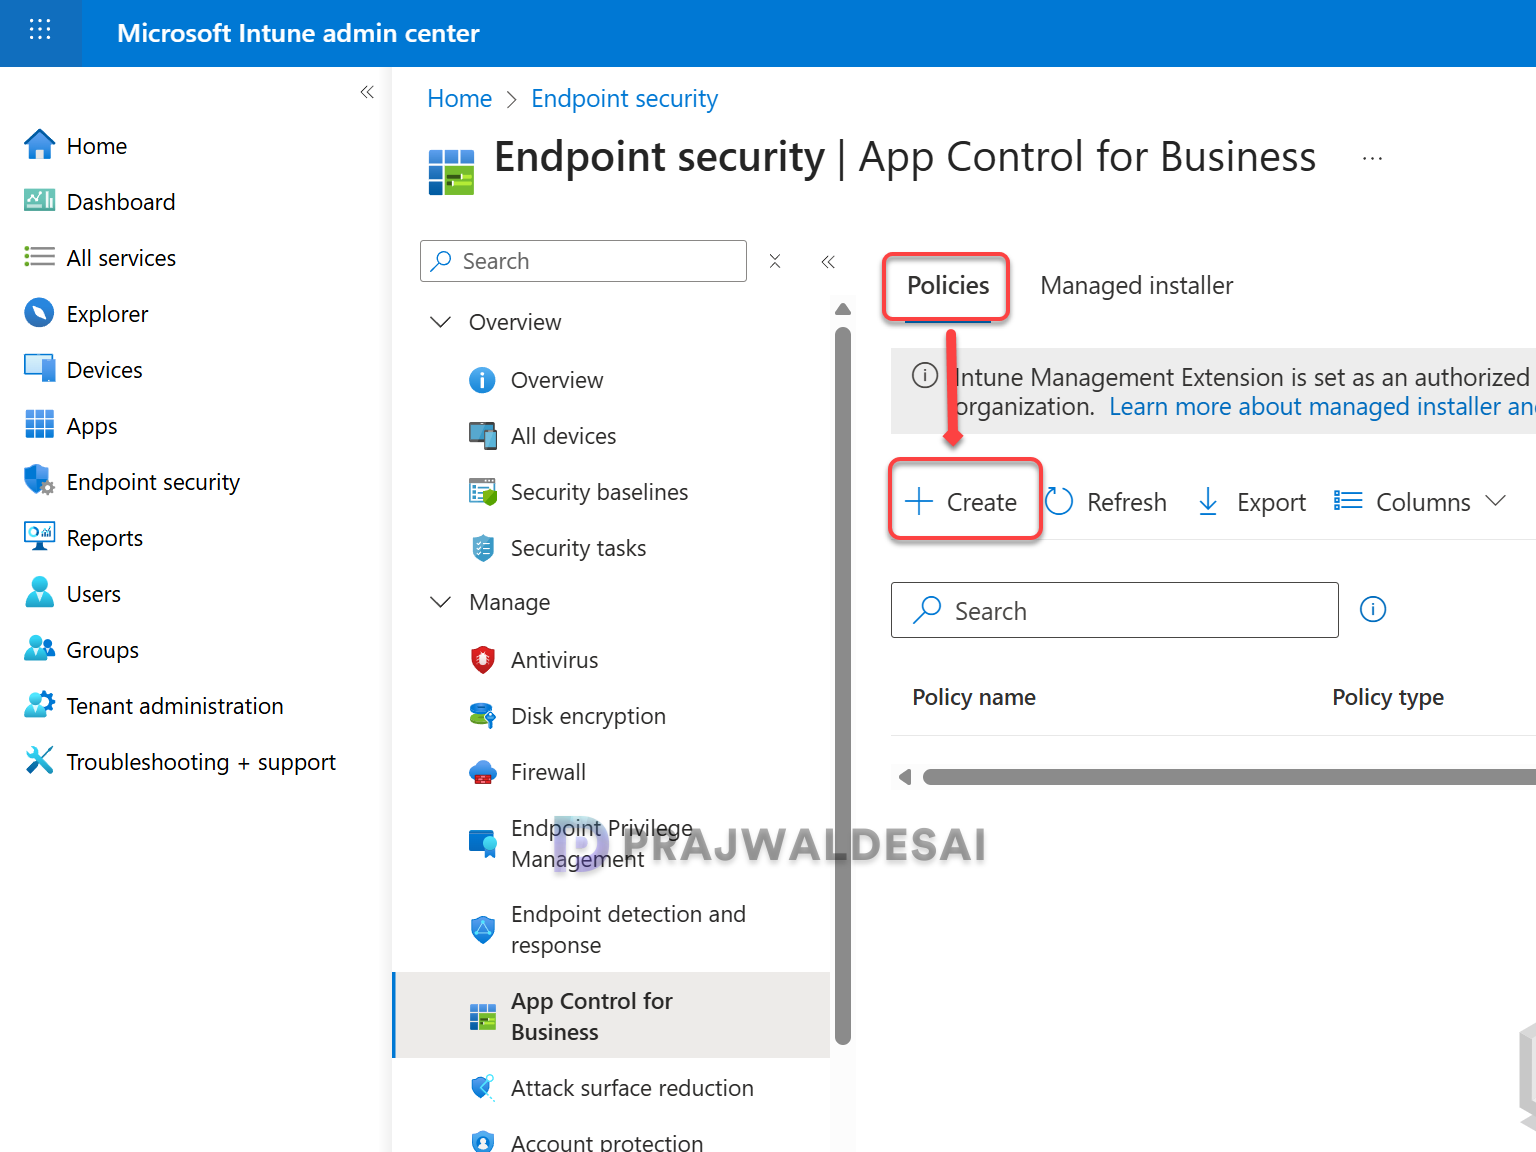Click the All services list icon
The width and height of the screenshot is (1536, 1152).
[39, 257]
